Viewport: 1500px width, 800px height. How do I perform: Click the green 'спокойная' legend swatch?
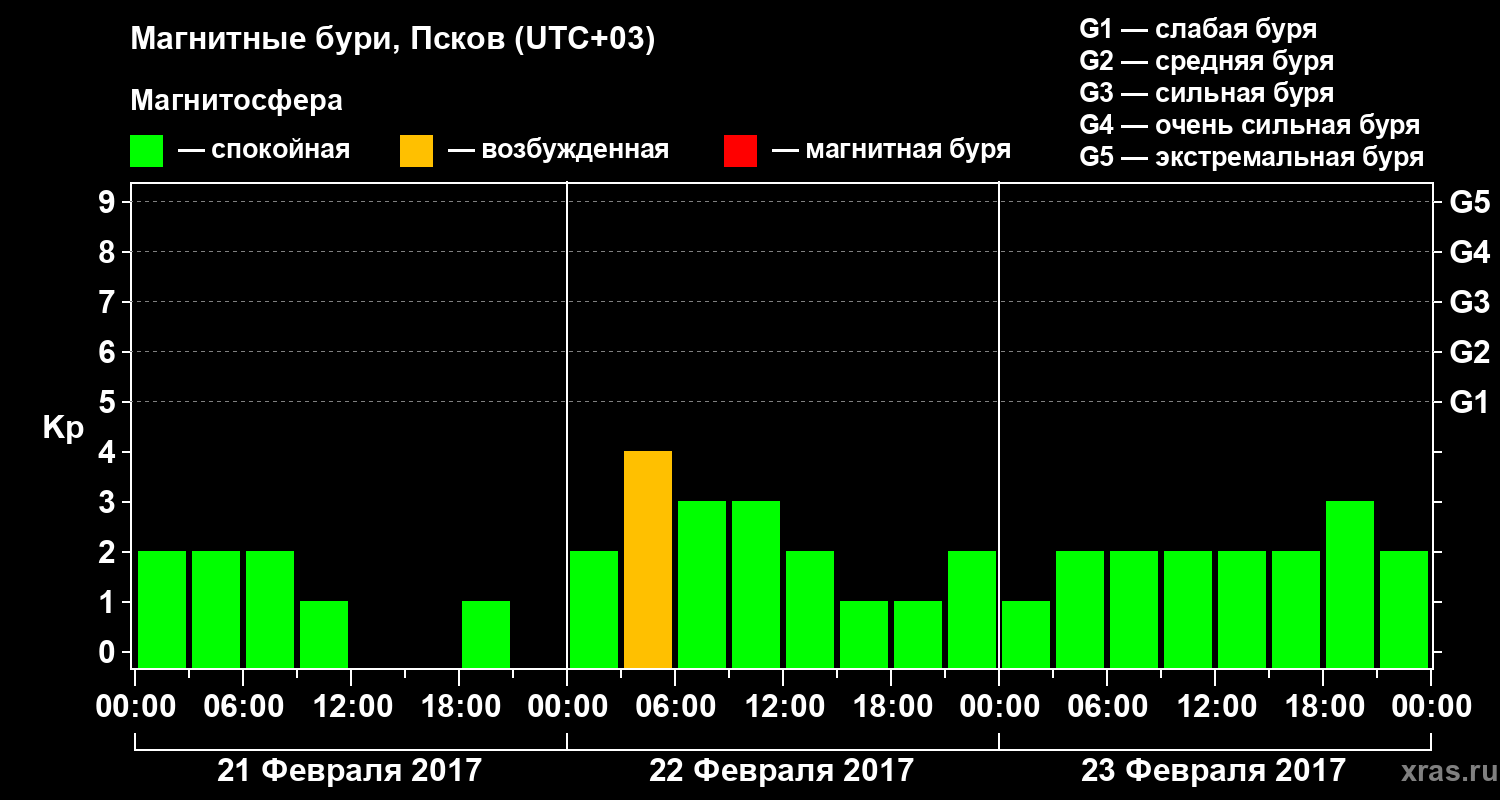pos(147,151)
